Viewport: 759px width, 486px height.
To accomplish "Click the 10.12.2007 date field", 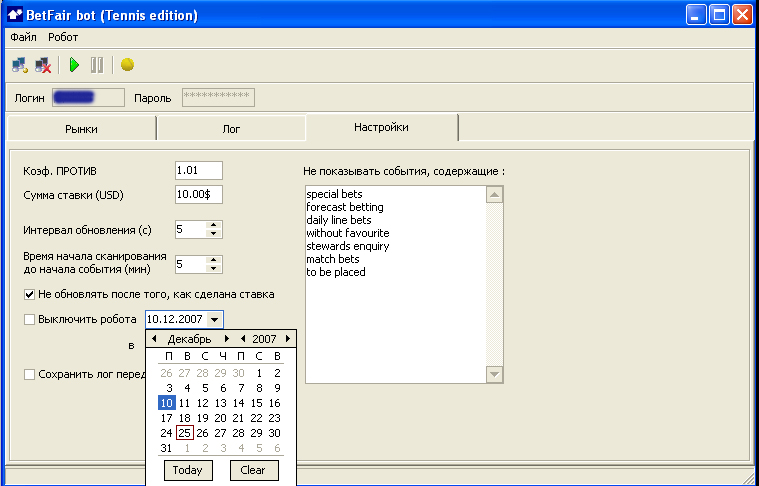I will (176, 319).
